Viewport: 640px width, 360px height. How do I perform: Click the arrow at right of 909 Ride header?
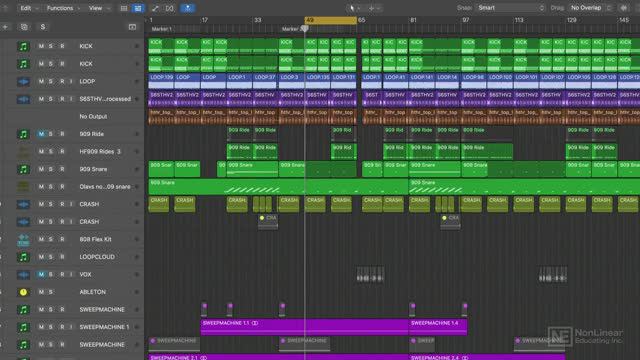point(136,134)
